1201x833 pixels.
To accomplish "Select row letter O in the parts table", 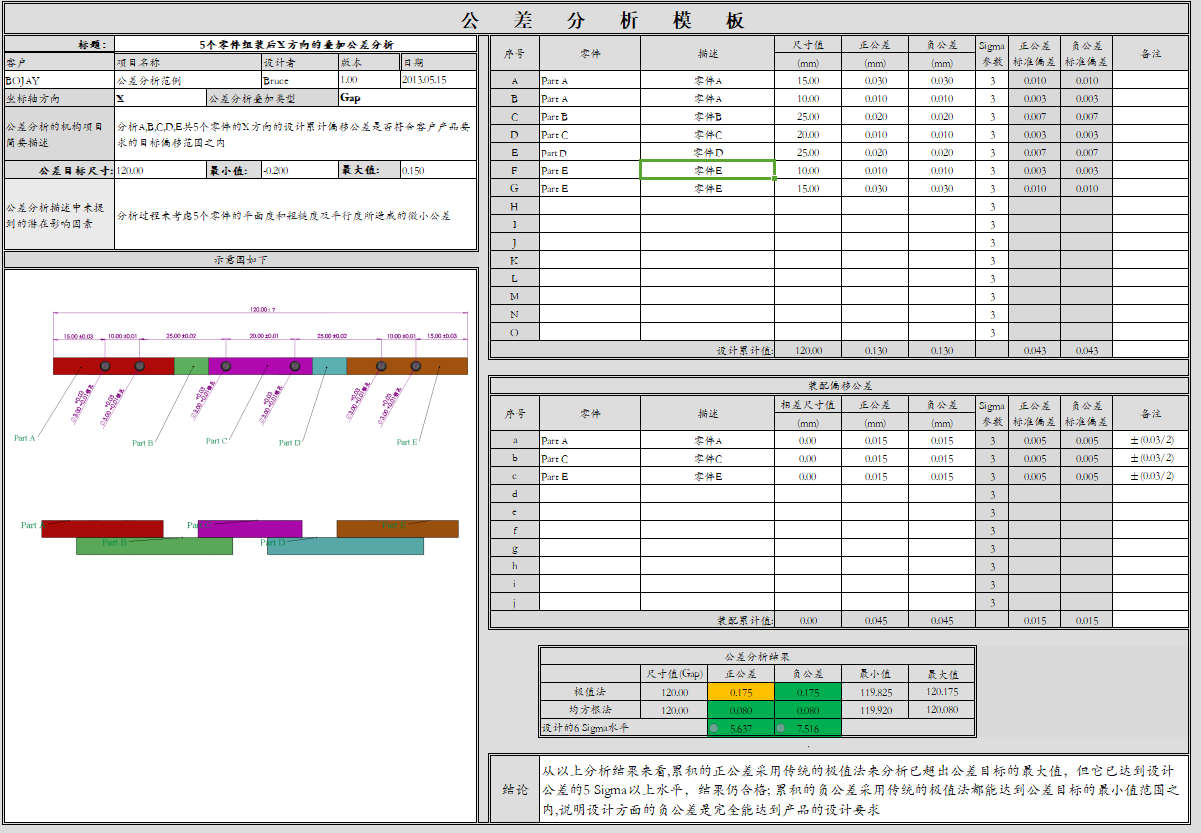I will tap(514, 332).
